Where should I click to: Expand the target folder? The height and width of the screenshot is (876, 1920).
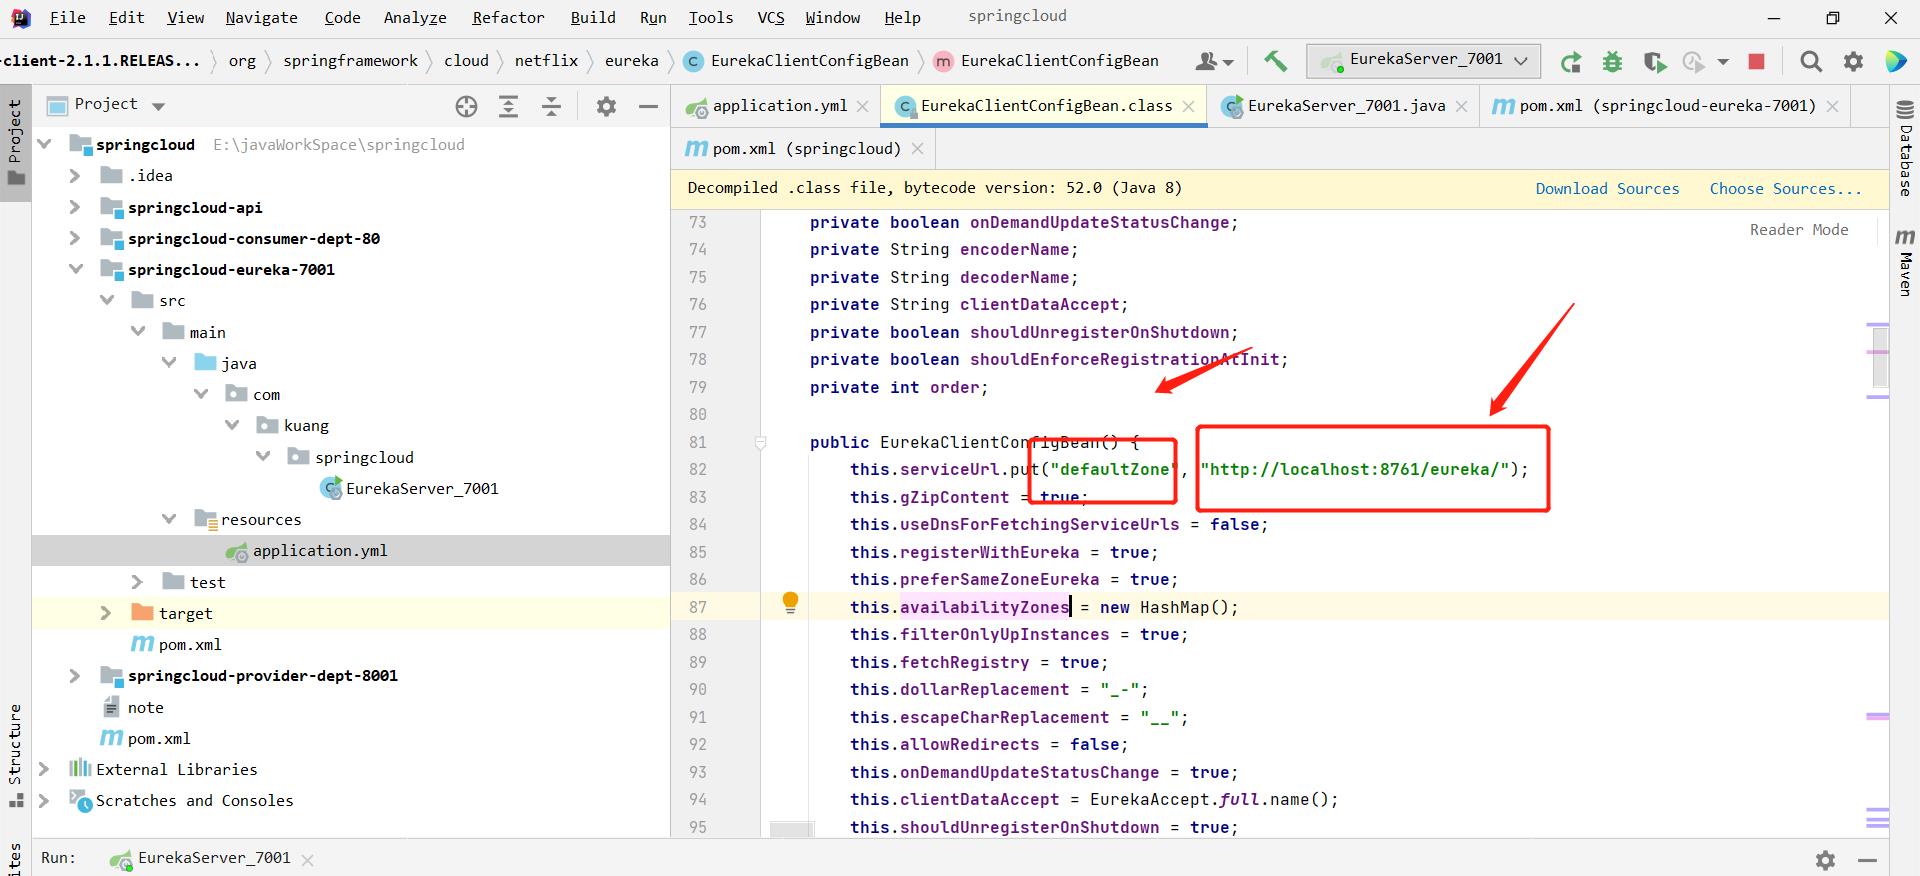(x=106, y=613)
